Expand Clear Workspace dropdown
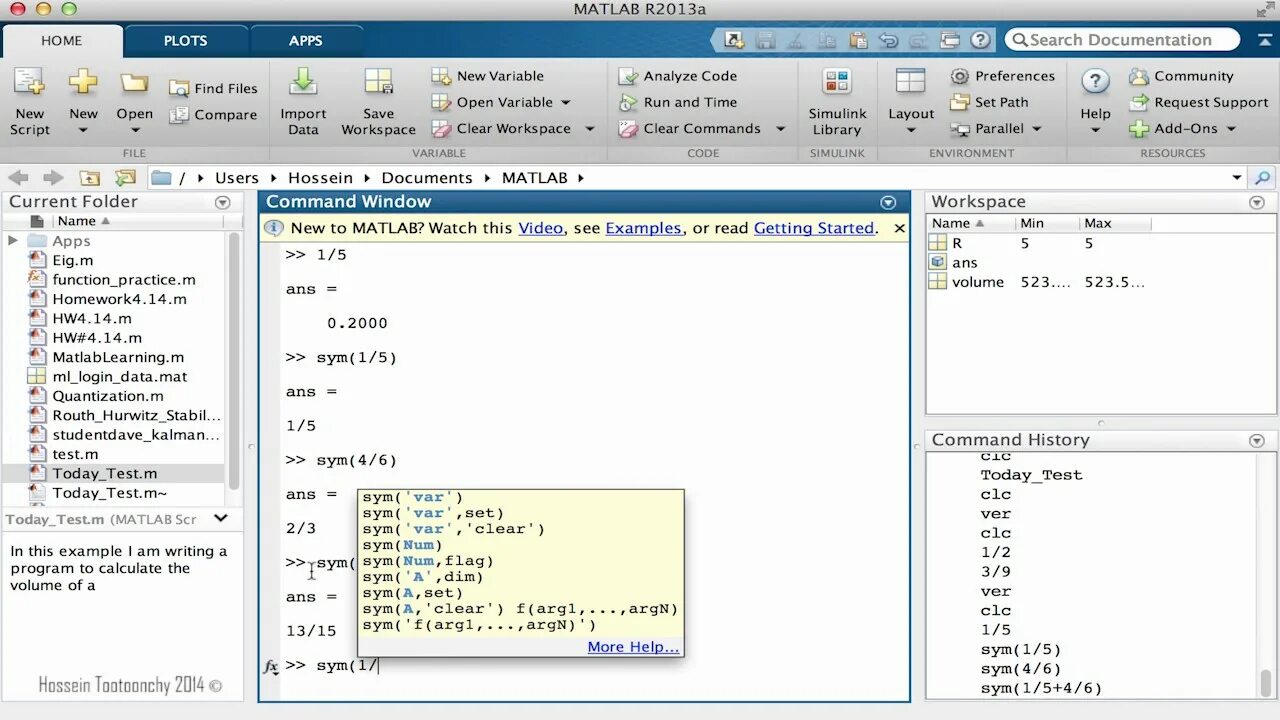The image size is (1280, 720). 589,129
